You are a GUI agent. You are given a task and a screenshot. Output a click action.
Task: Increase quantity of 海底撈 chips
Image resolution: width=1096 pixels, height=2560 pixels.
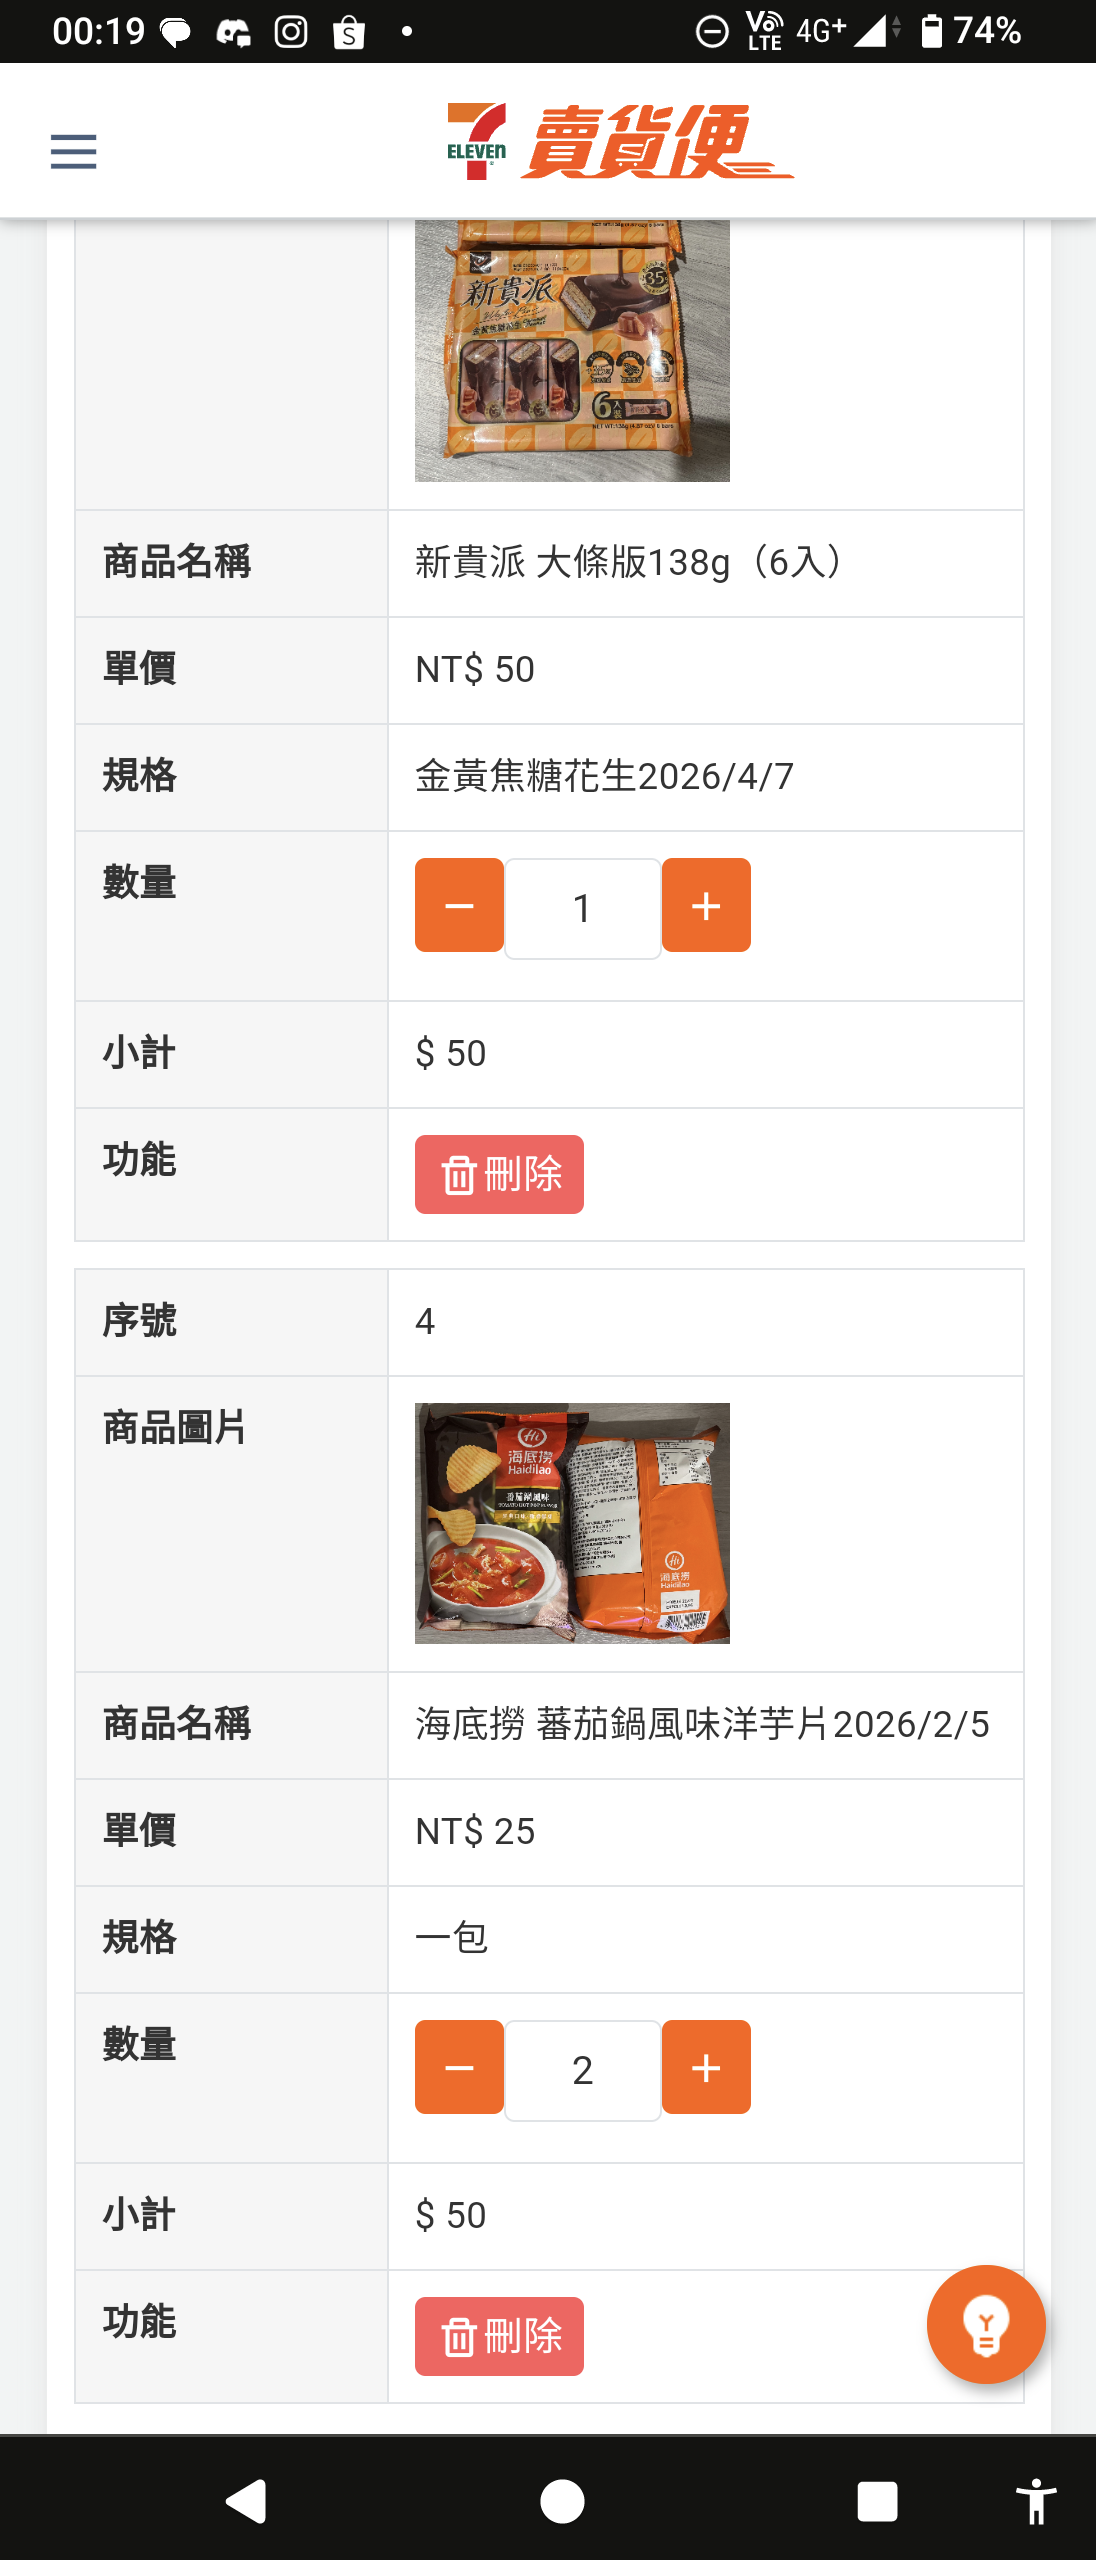pos(706,2067)
